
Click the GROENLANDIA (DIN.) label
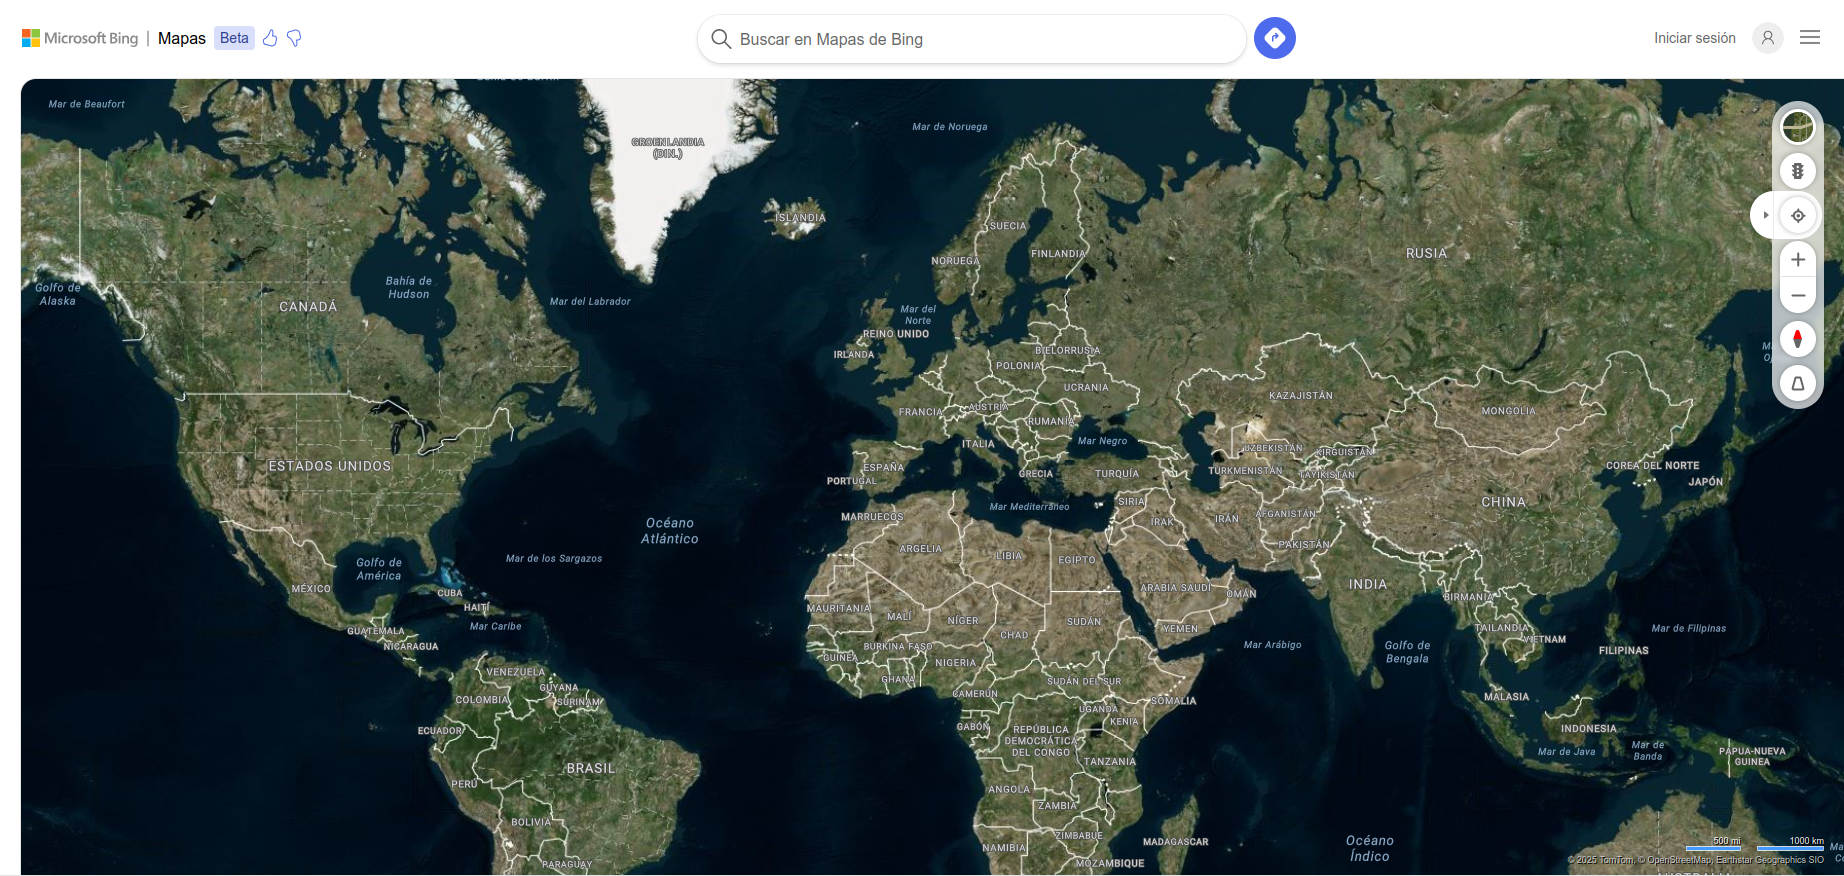(x=668, y=148)
